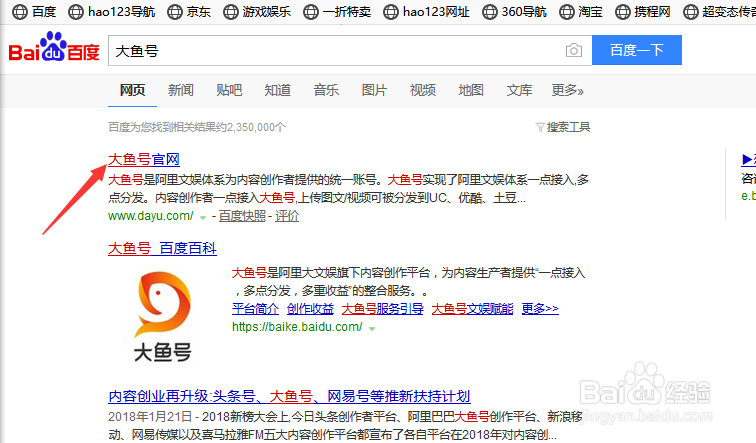Expand the 更多» tab menu

click(x=567, y=90)
